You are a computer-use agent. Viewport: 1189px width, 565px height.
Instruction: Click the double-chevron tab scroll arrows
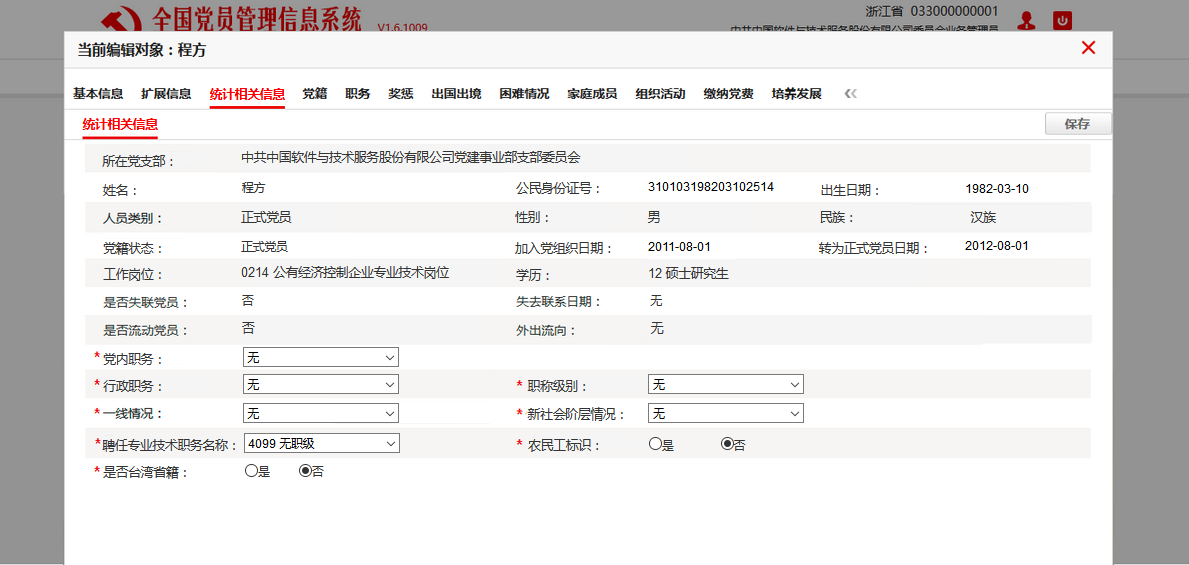[x=850, y=94]
